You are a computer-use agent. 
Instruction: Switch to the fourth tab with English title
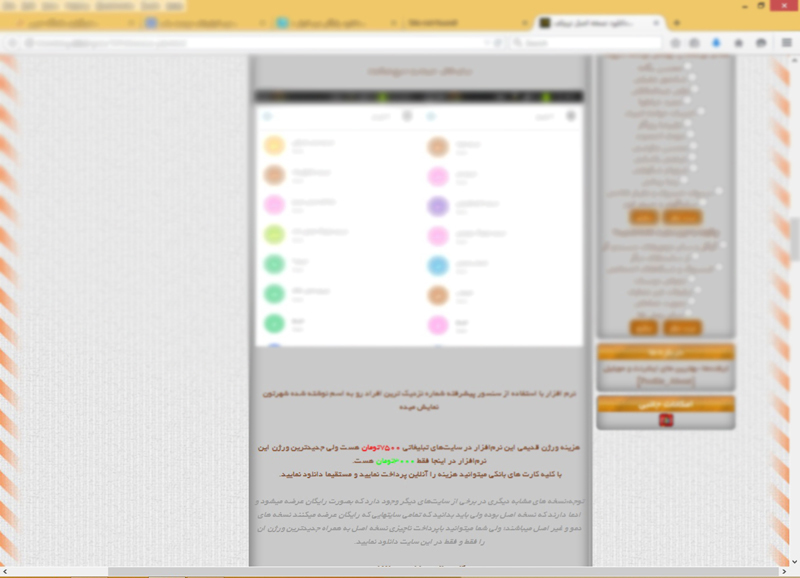(467, 23)
